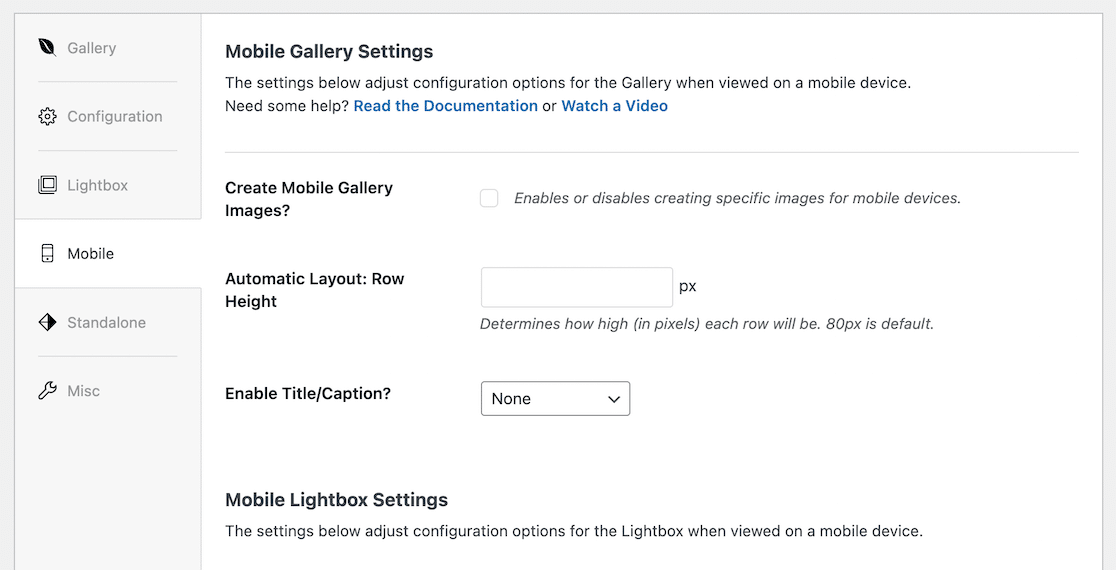Focus the Row Height input field
The height and width of the screenshot is (570, 1116).
point(577,287)
